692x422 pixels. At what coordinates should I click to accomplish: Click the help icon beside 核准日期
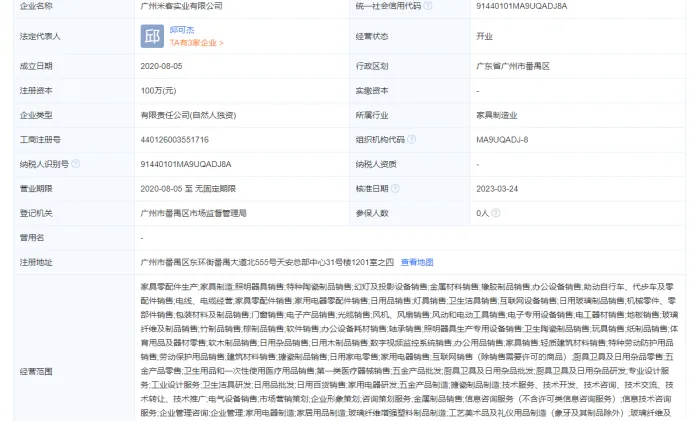tap(395, 188)
